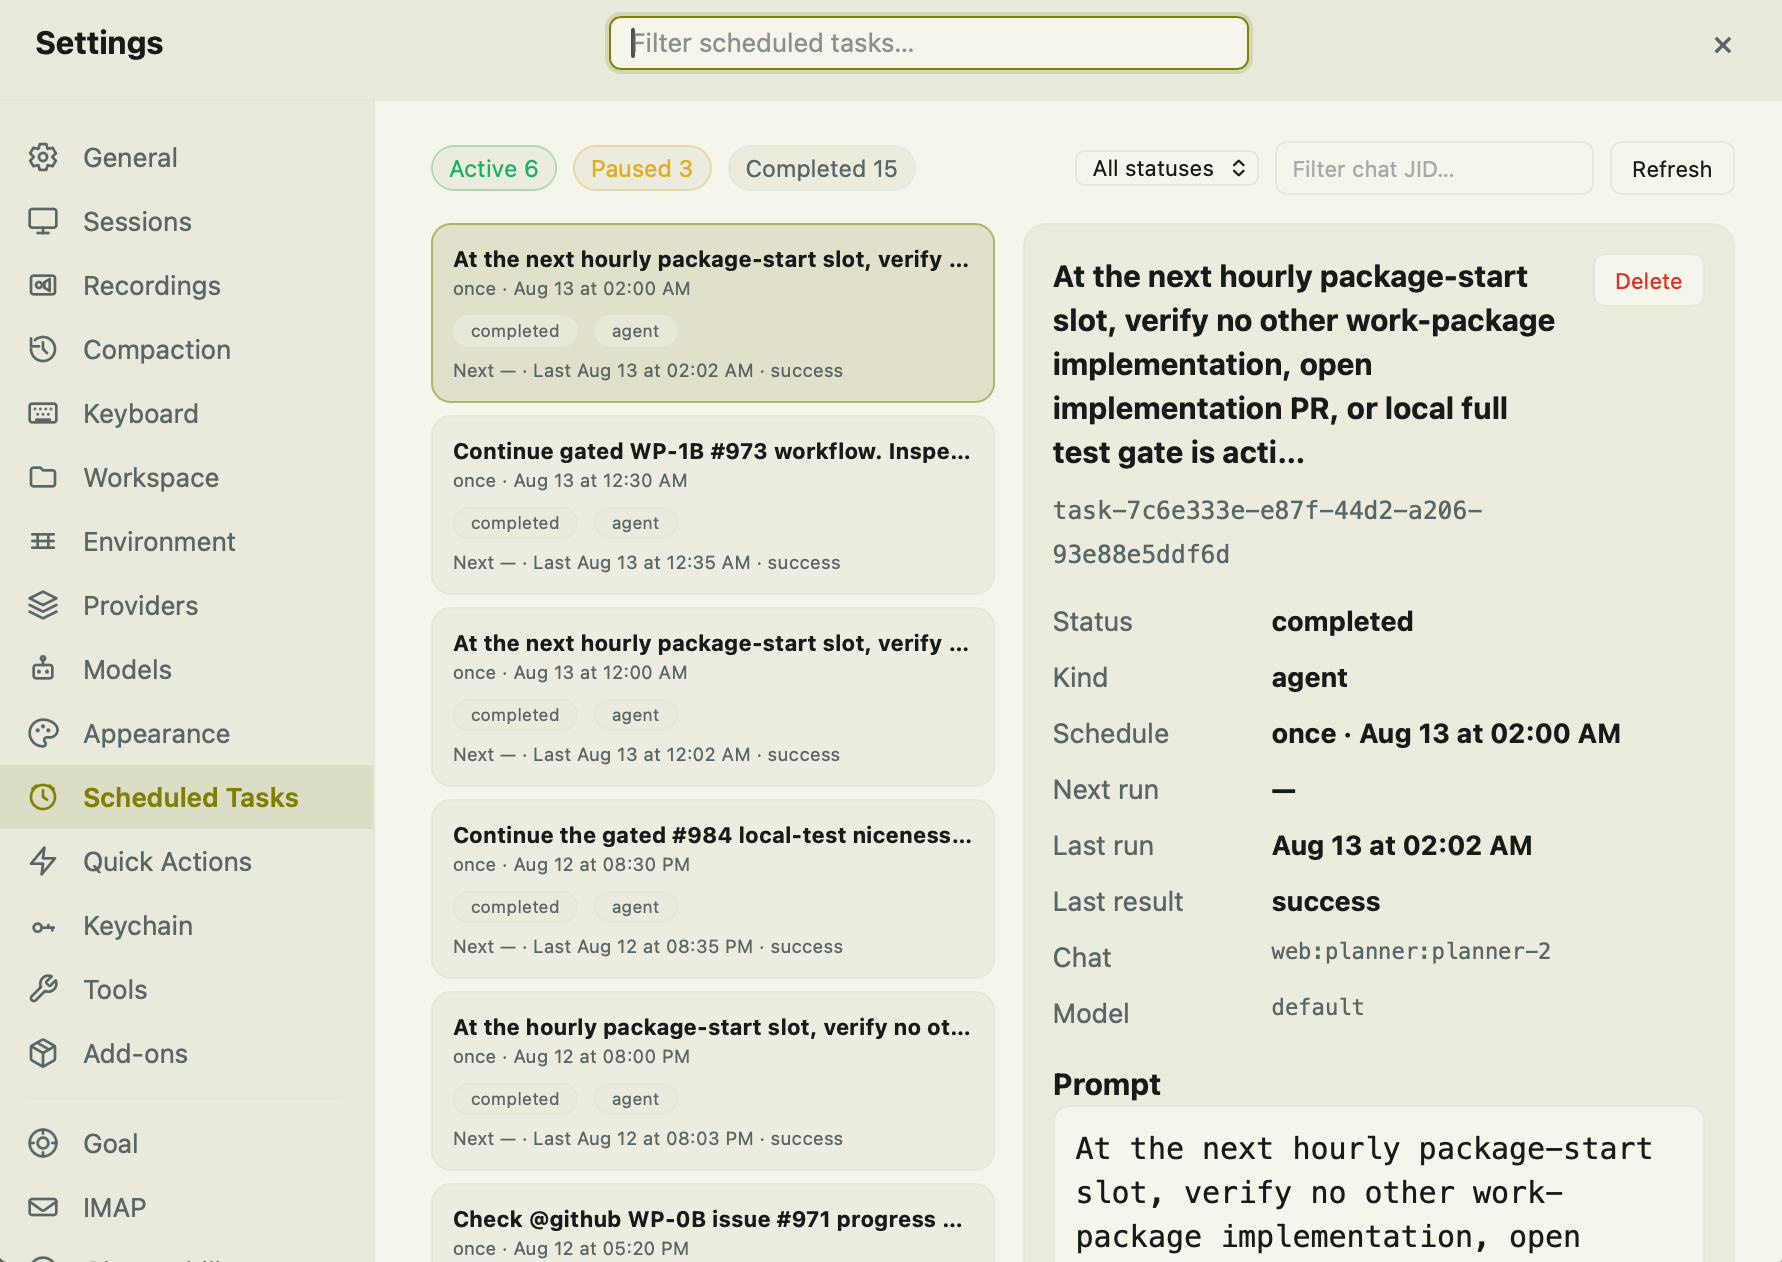This screenshot has height=1262, width=1782.
Task: Click the IMAP envelope icon
Action: (x=43, y=1207)
